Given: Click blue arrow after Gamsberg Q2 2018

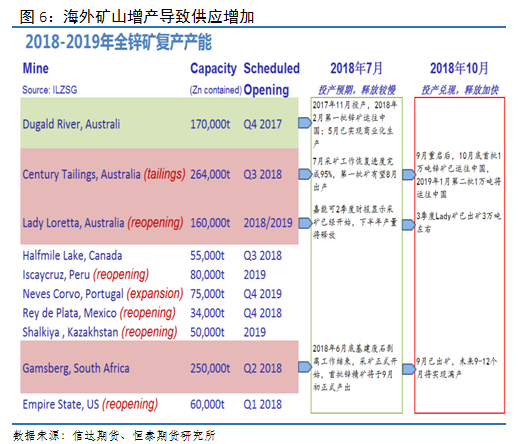Looking at the screenshot, I should [x=305, y=367].
